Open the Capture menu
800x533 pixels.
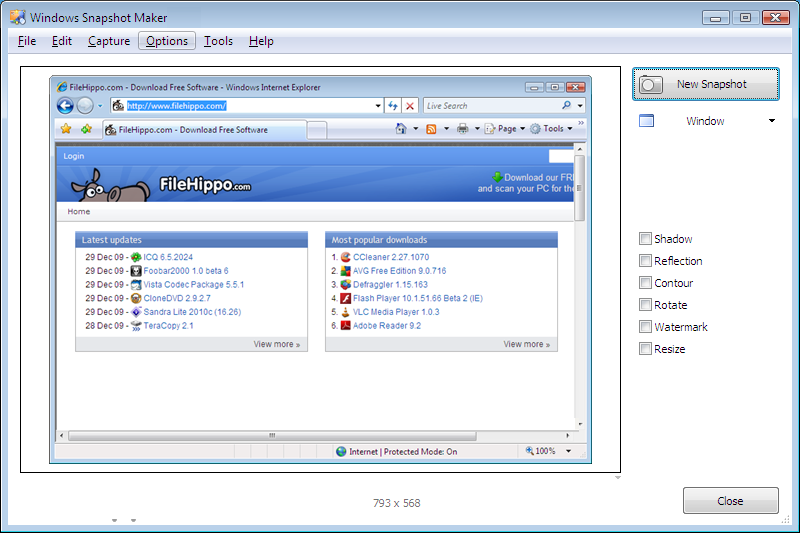click(x=109, y=41)
